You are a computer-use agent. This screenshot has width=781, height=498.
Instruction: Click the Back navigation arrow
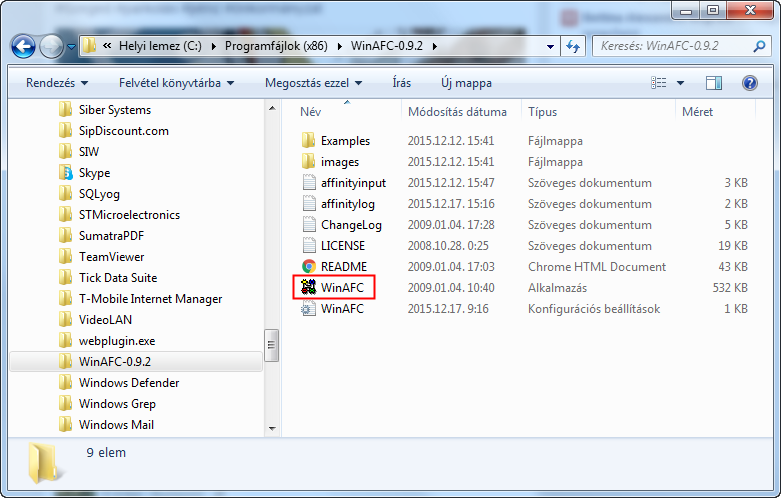click(x=23, y=47)
